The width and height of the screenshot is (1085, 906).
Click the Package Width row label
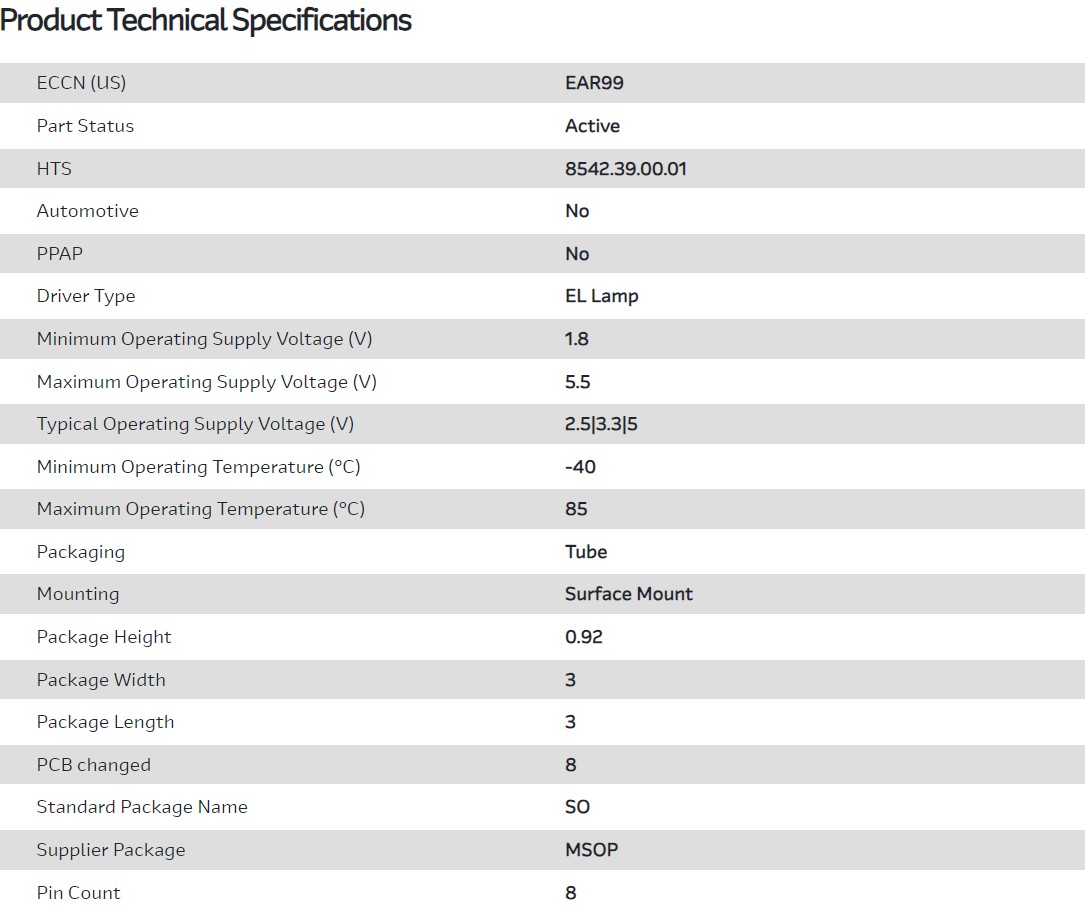pos(101,680)
